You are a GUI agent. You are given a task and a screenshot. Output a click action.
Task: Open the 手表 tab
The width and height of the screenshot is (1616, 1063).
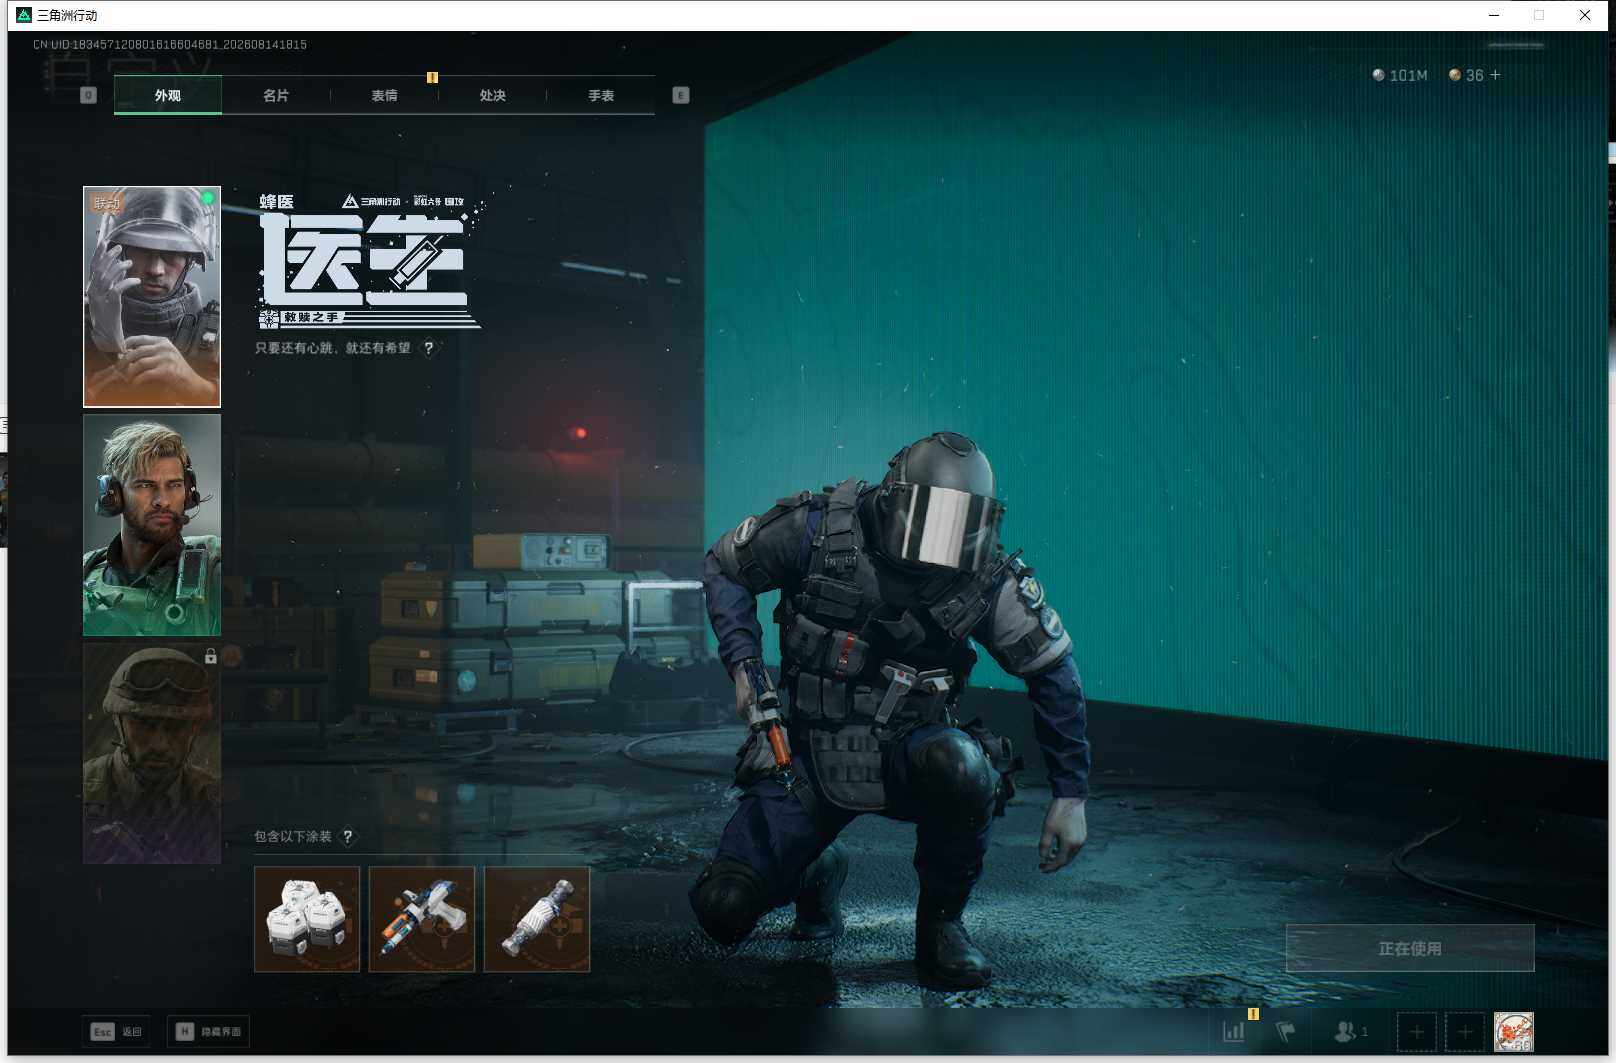pyautogui.click(x=601, y=95)
